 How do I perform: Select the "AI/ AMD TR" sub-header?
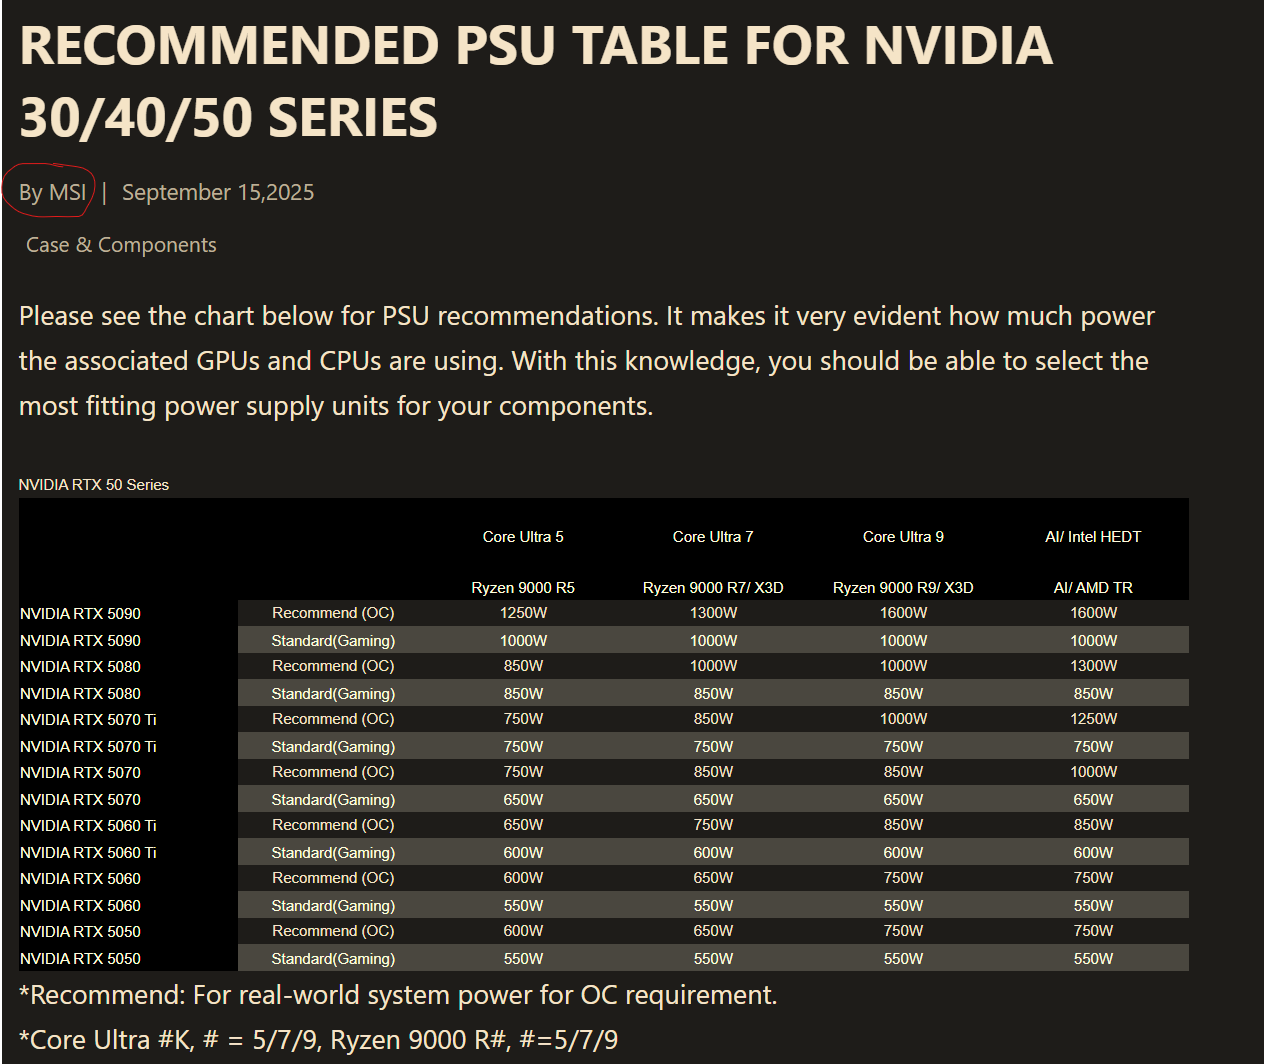1093,588
